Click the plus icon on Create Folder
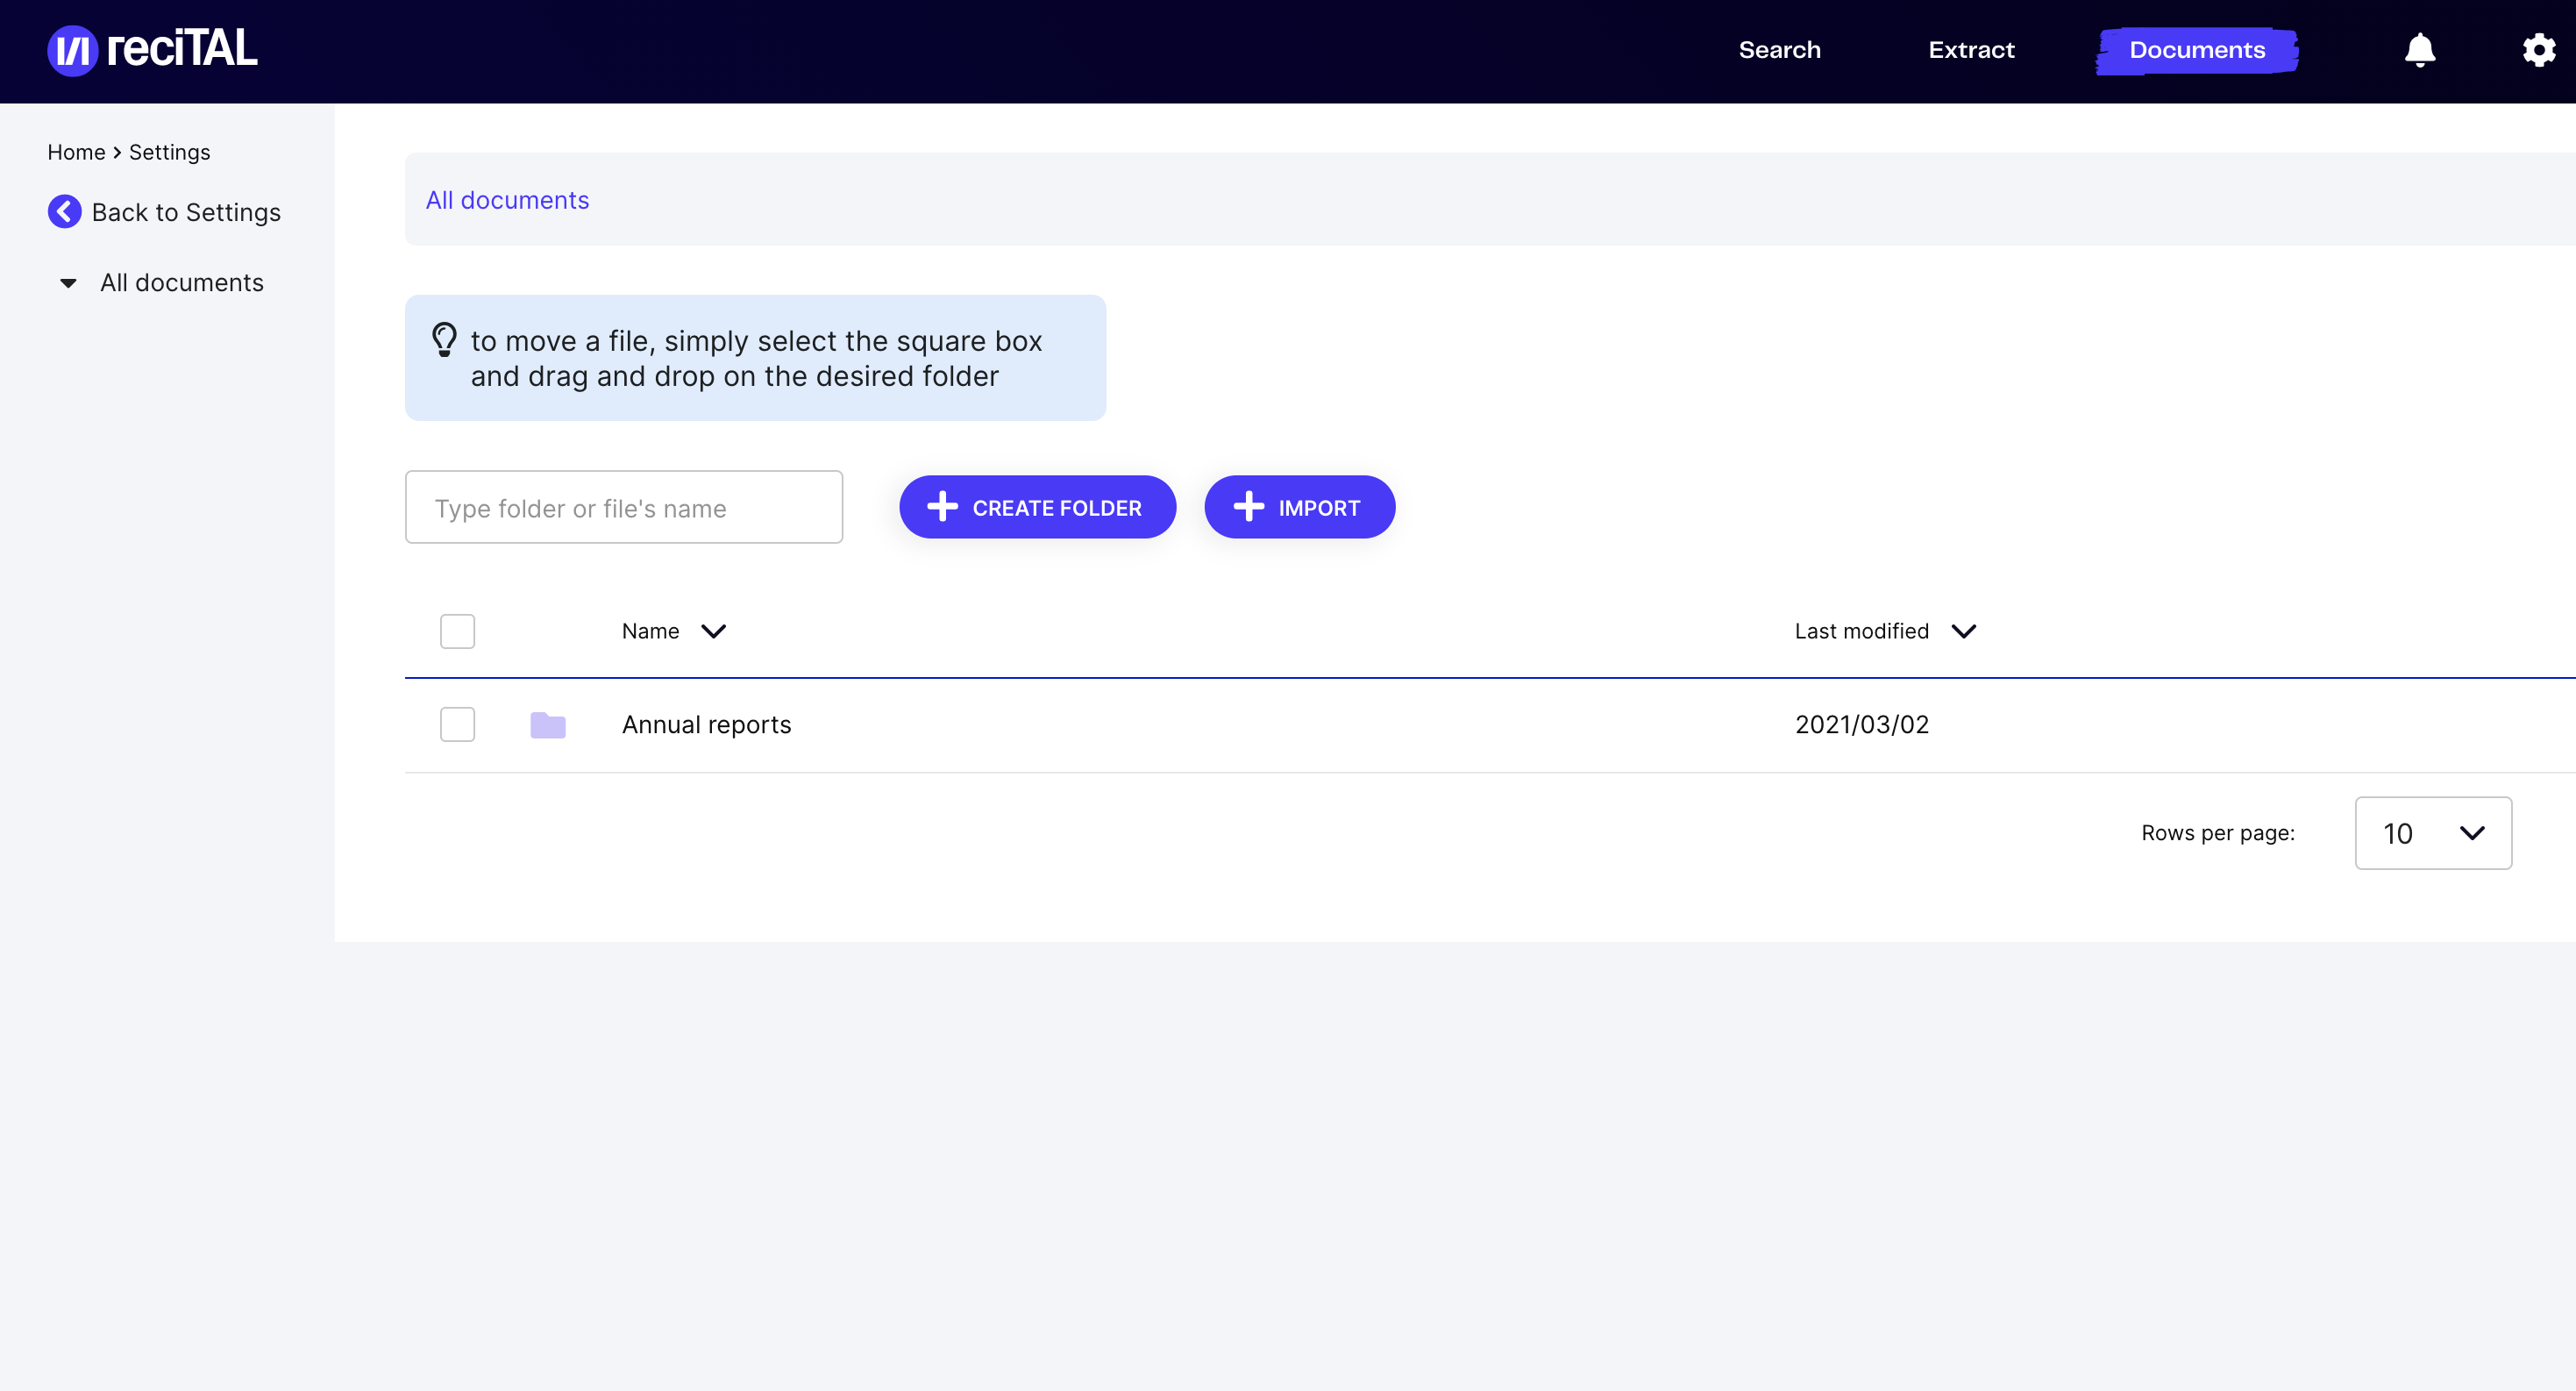This screenshot has width=2576, height=1391. click(942, 507)
